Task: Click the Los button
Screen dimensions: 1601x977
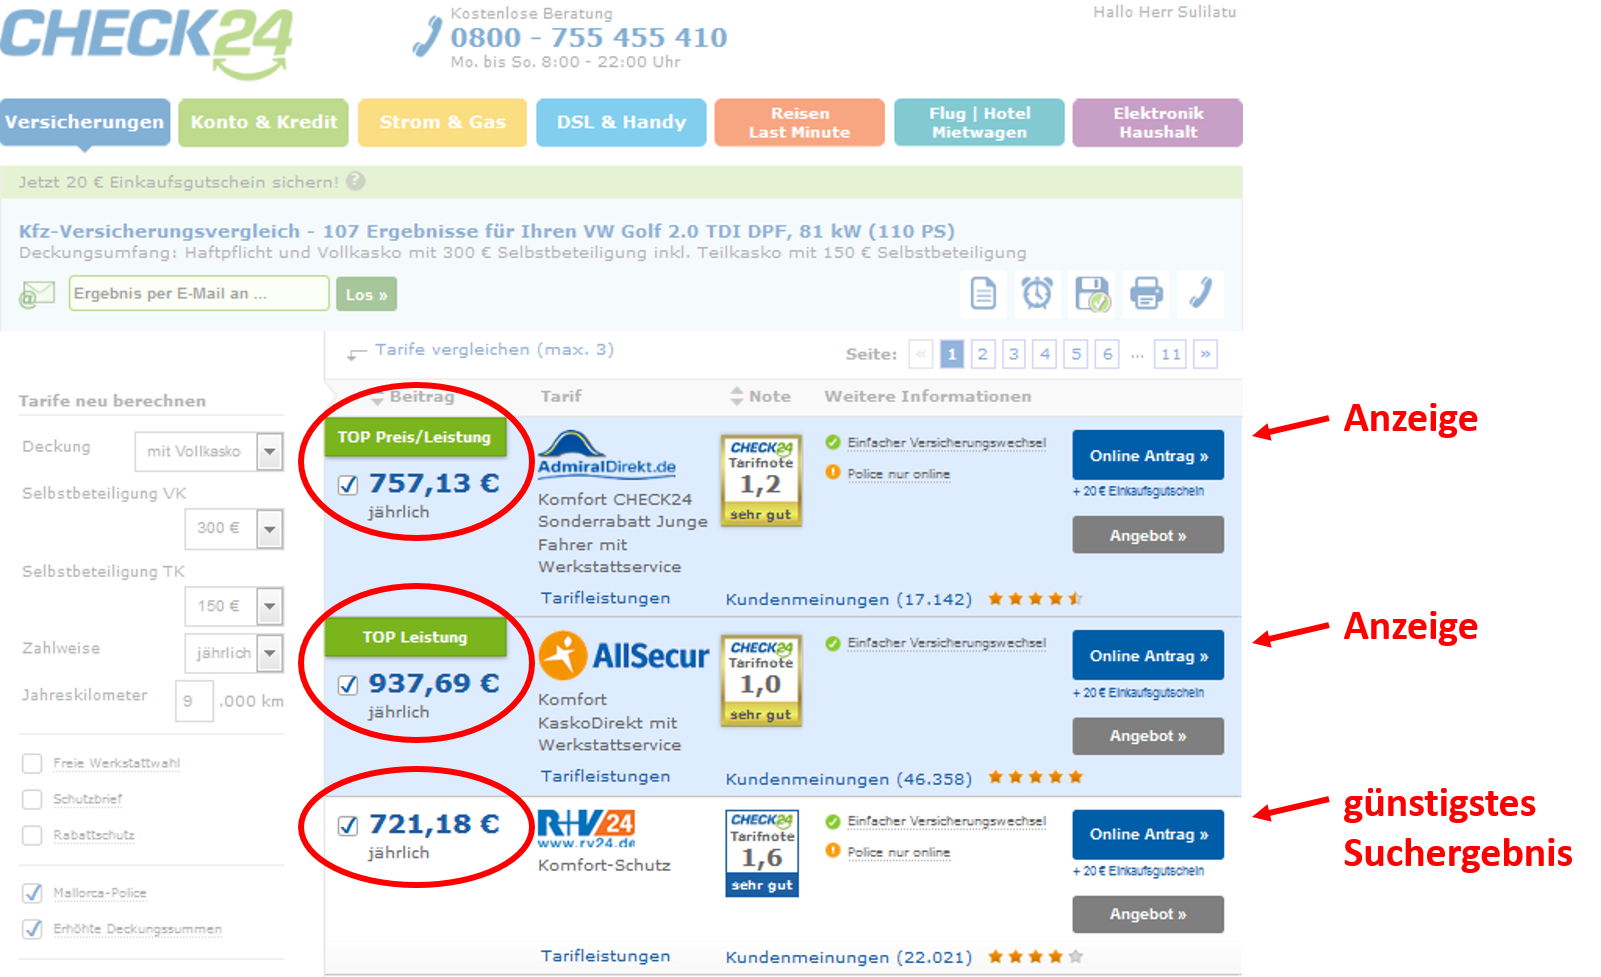Action: (x=366, y=294)
